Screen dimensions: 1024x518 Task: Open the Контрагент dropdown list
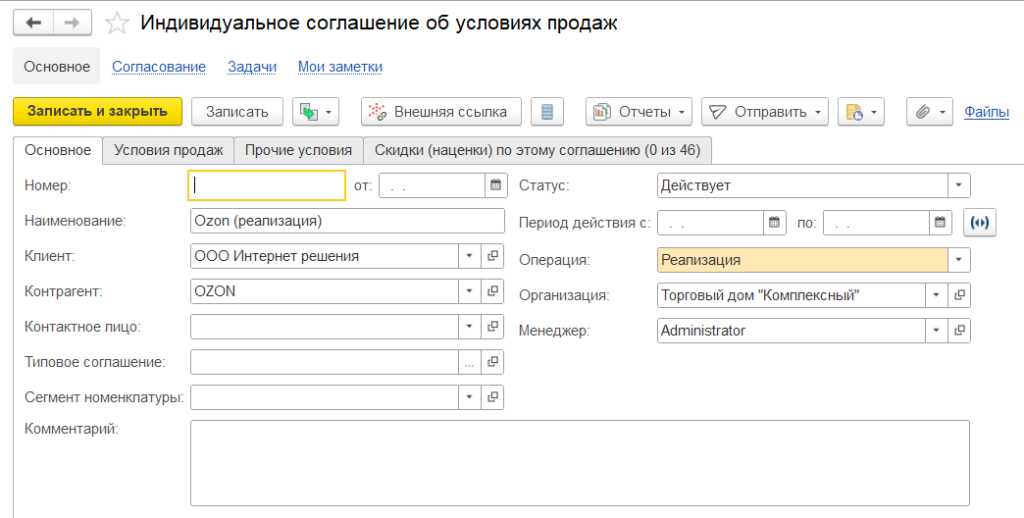[x=469, y=291]
